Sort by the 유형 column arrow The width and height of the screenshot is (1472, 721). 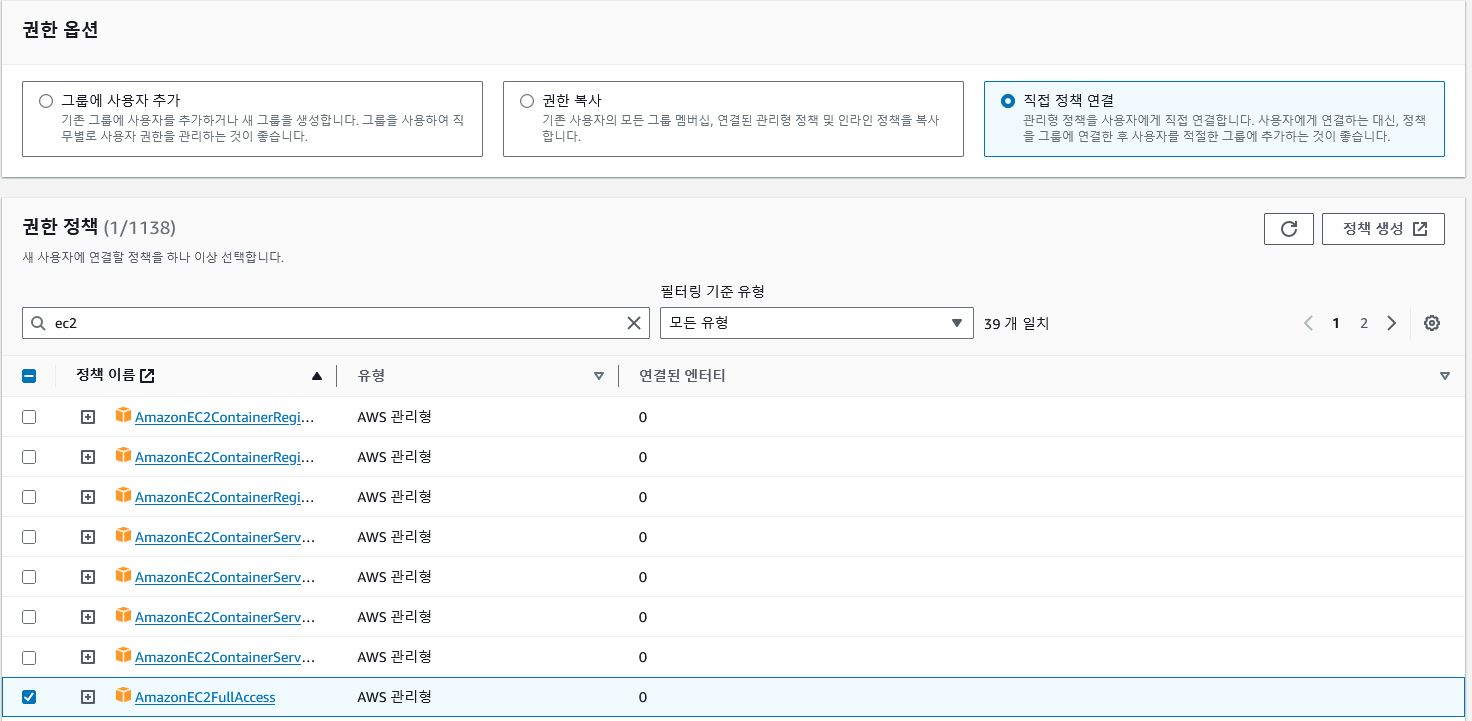599,376
